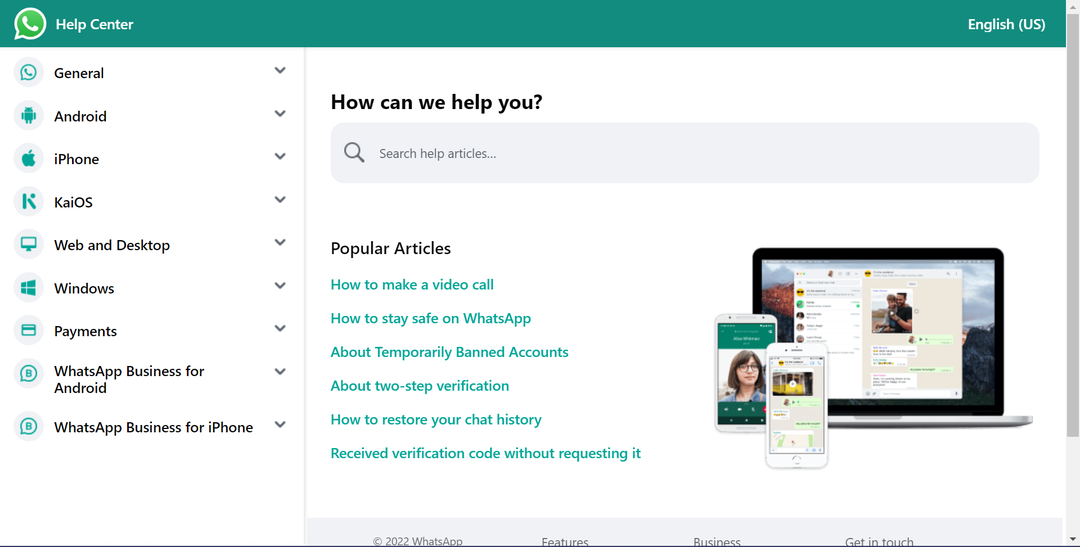Open the Web and Desktop category
Image resolution: width=1080 pixels, height=547 pixels.
click(112, 245)
